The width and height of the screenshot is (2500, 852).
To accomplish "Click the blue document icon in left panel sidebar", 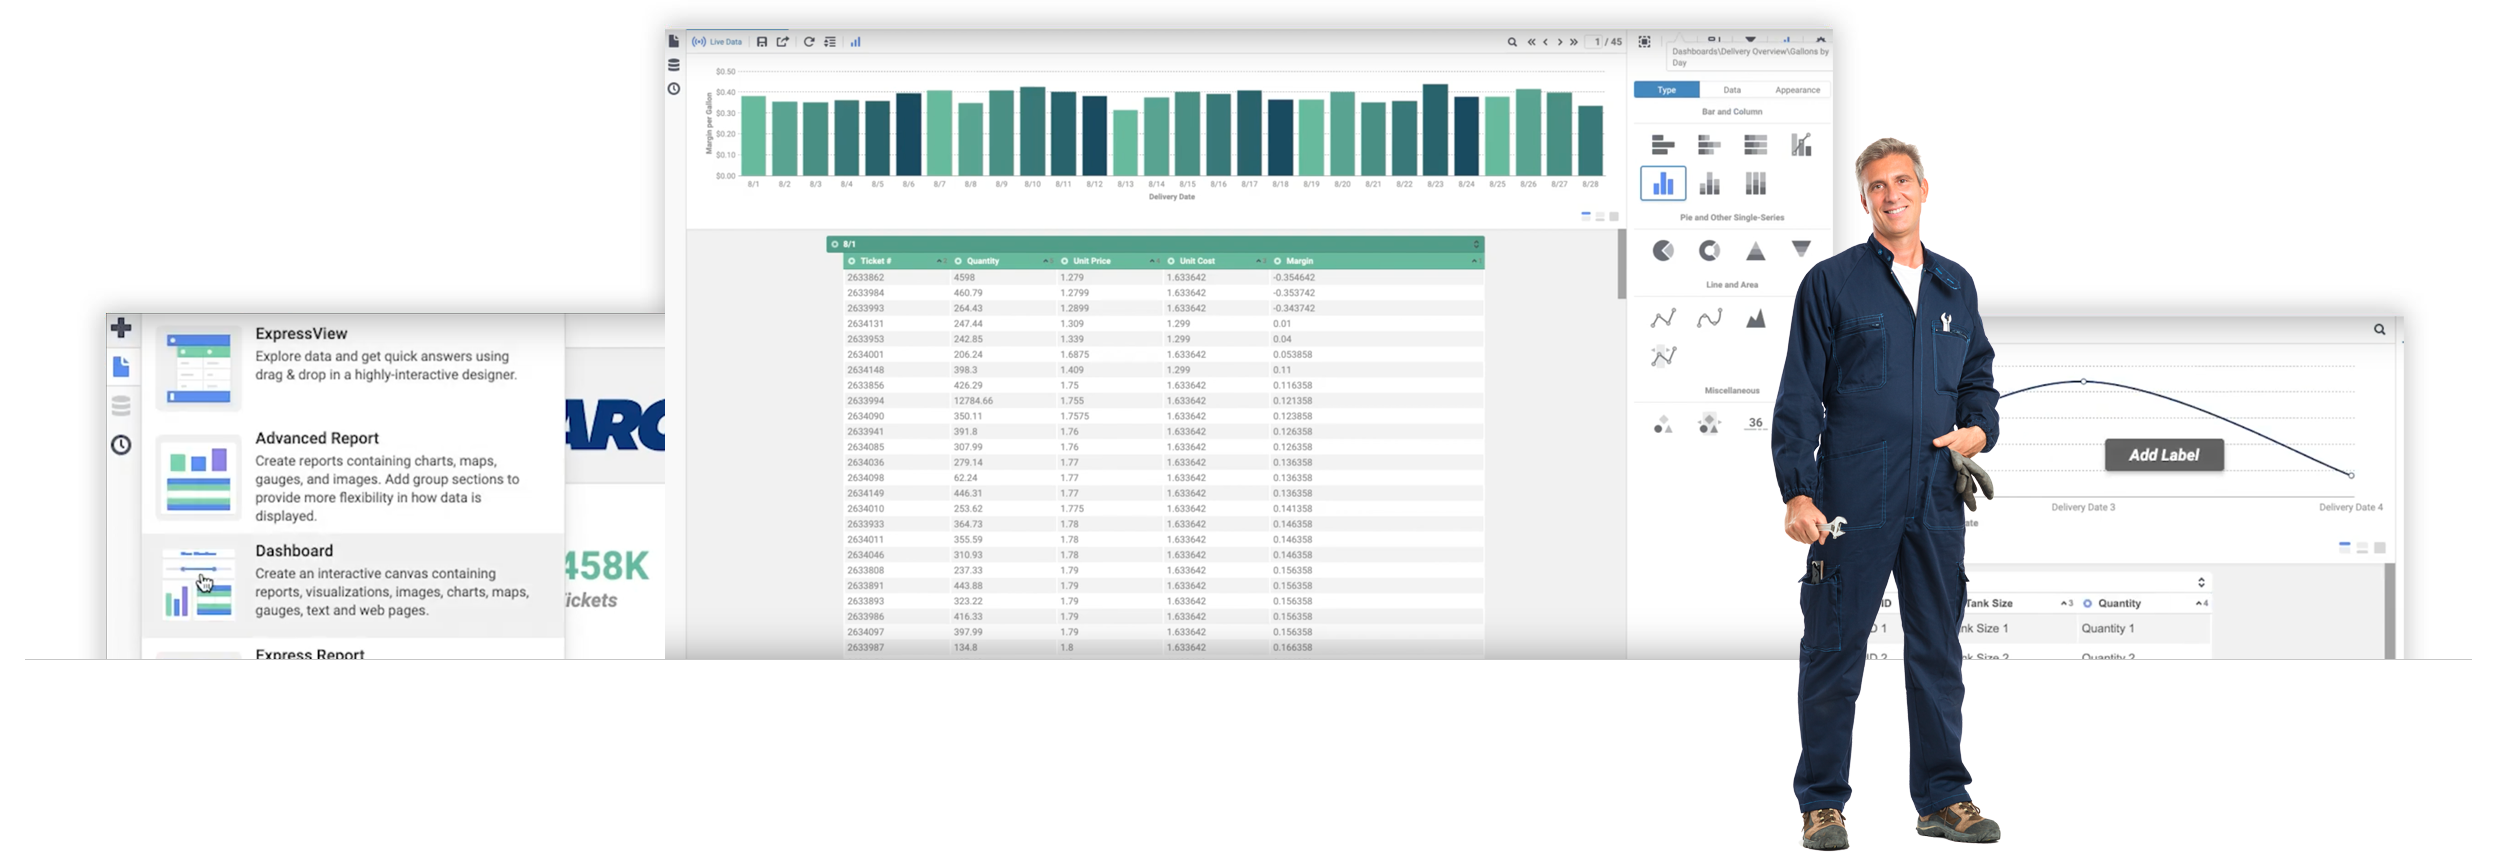I will coord(121,367).
